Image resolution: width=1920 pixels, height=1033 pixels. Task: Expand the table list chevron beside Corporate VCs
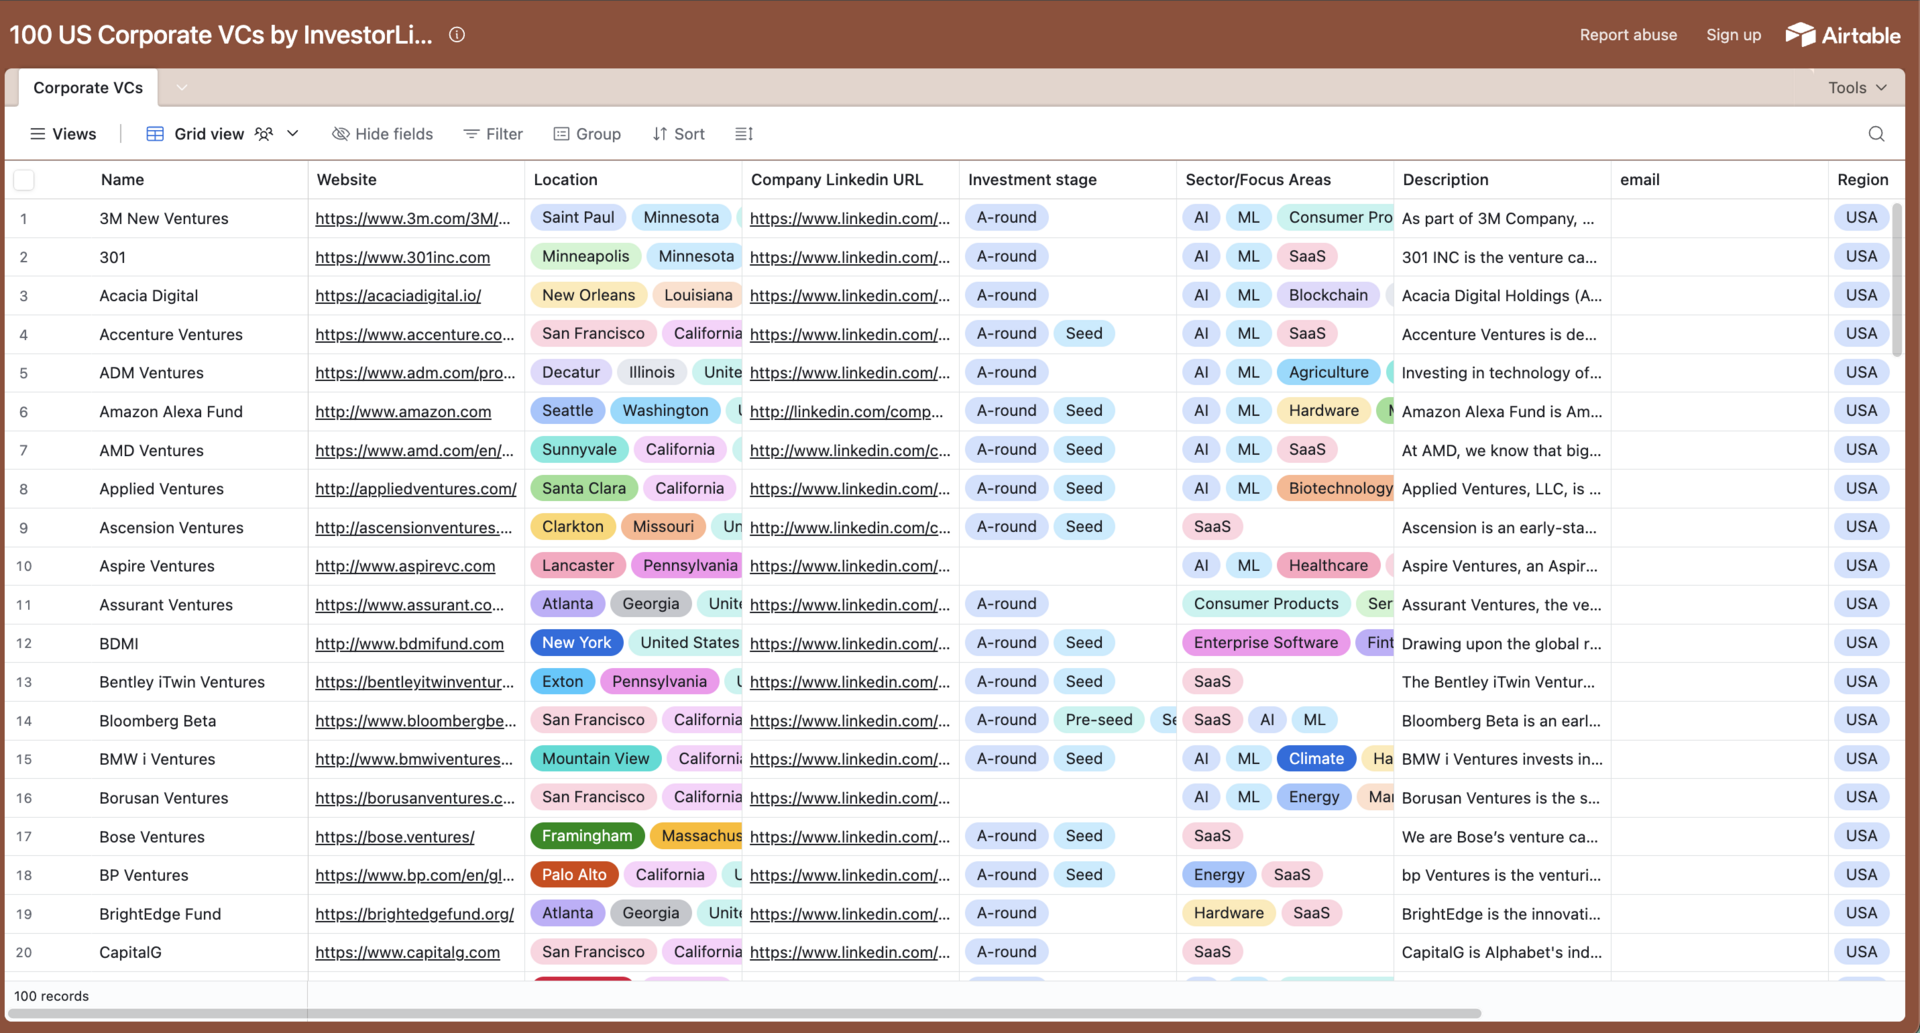(x=181, y=88)
